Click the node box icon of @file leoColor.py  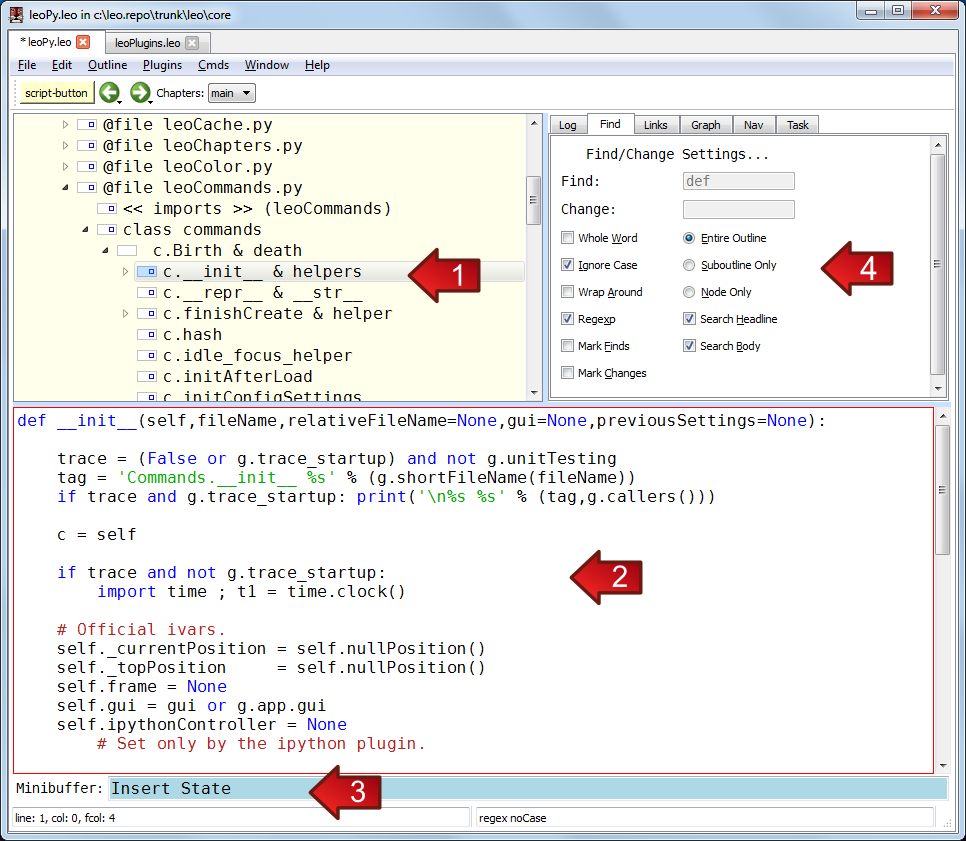(x=87, y=166)
